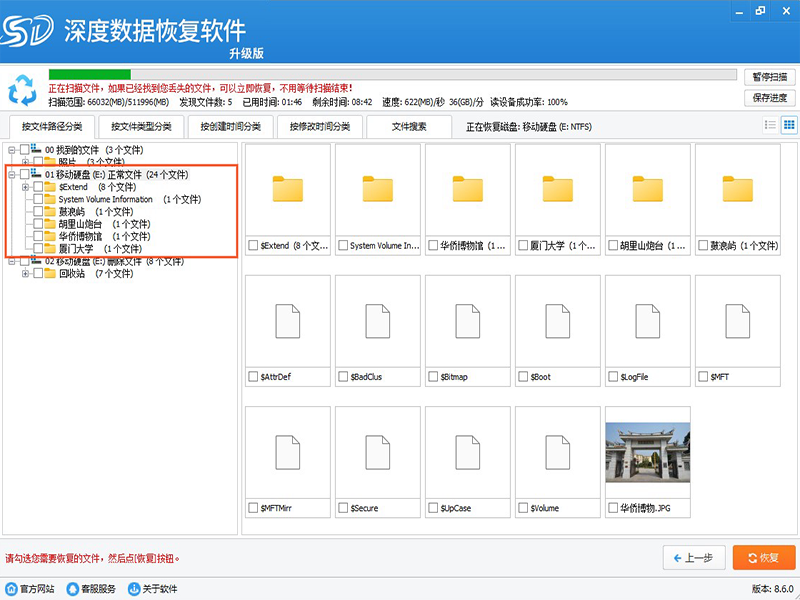The image size is (800, 600).
Task: Expand the $Extend folder tree node
Action: point(26,187)
